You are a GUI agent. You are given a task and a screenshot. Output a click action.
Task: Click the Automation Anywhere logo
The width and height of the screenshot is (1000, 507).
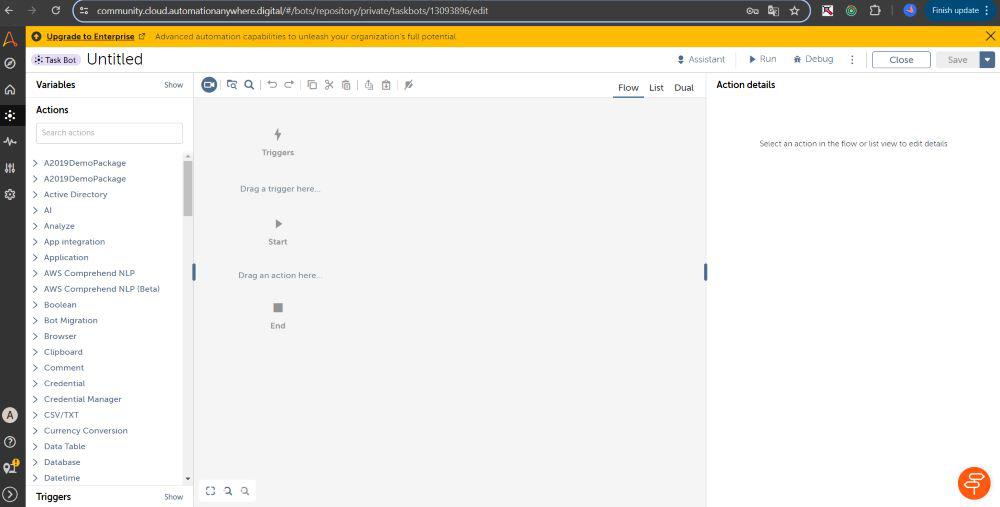[x=10, y=38]
